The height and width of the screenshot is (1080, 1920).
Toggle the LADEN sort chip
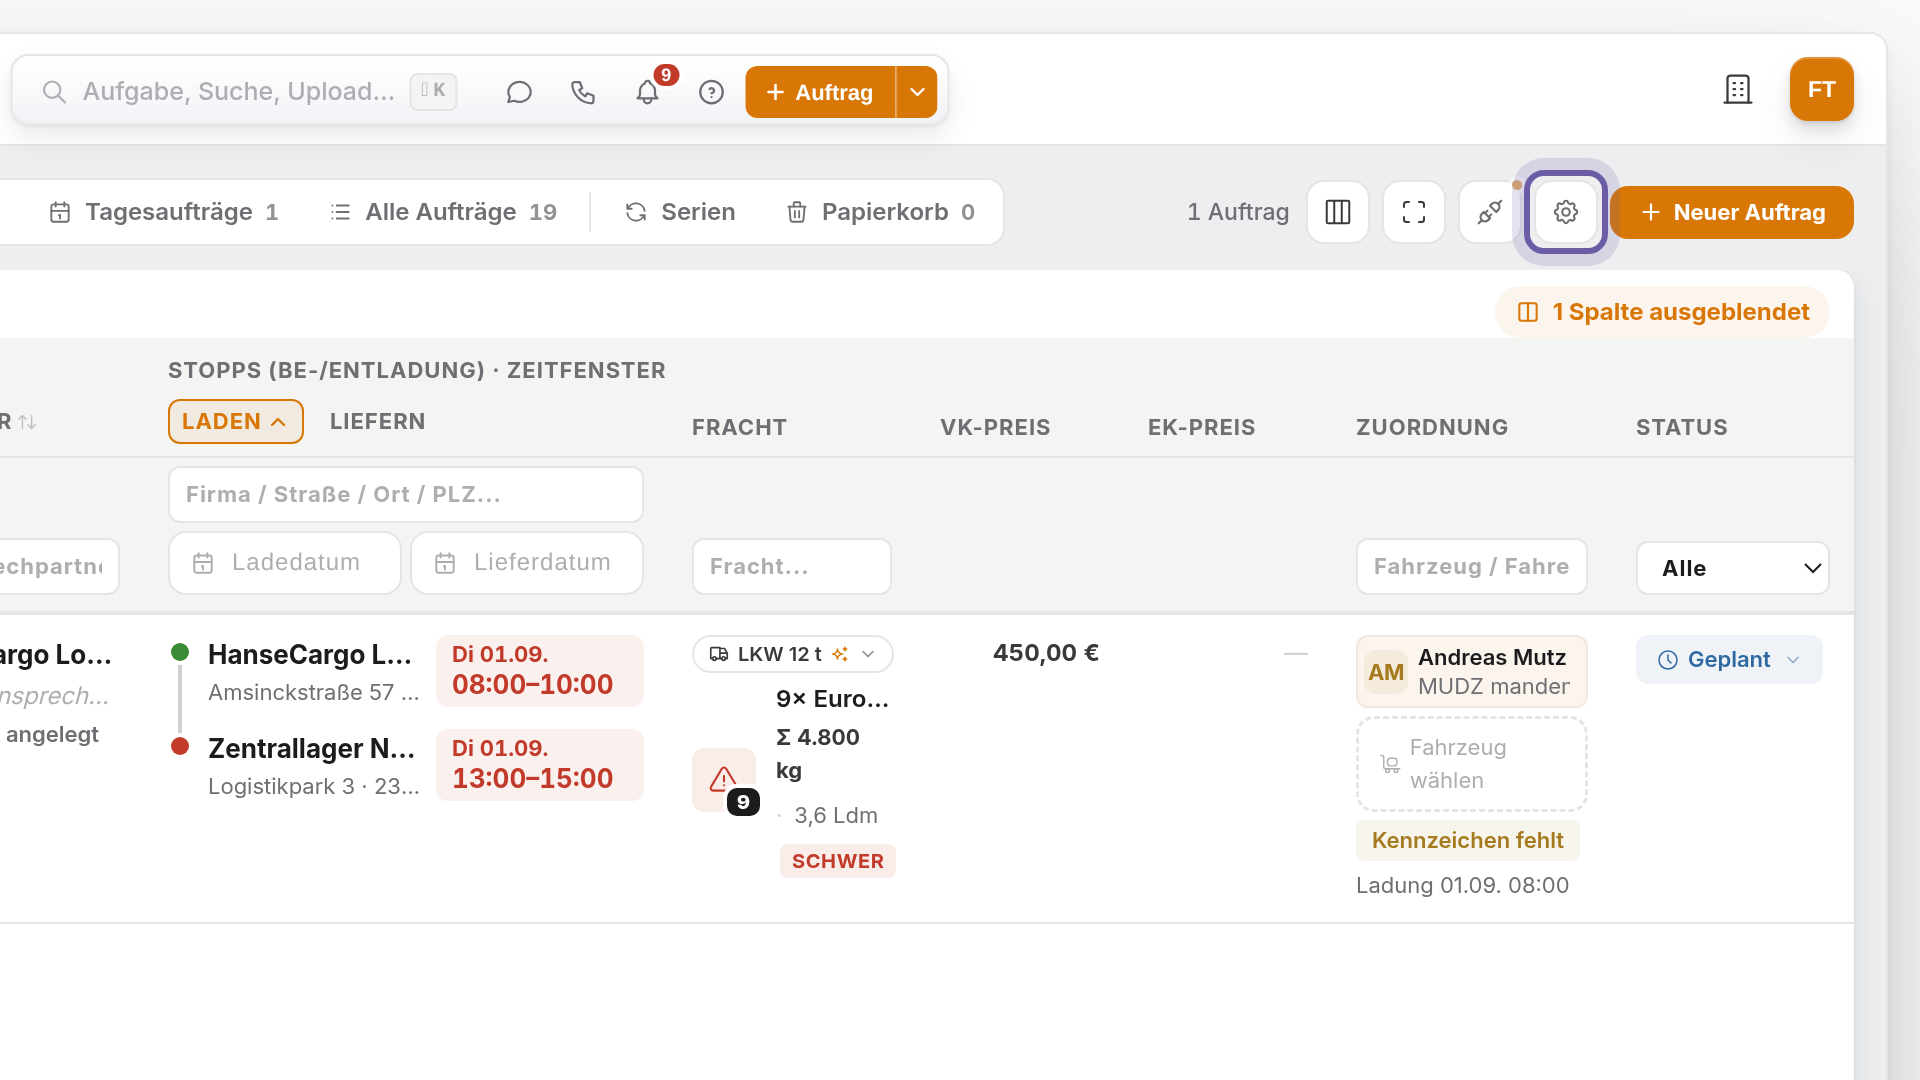[235, 422]
